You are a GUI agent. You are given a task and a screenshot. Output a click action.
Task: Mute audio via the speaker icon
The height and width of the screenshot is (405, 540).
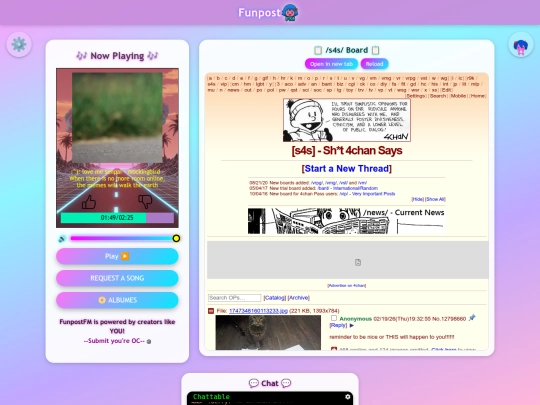(62, 239)
